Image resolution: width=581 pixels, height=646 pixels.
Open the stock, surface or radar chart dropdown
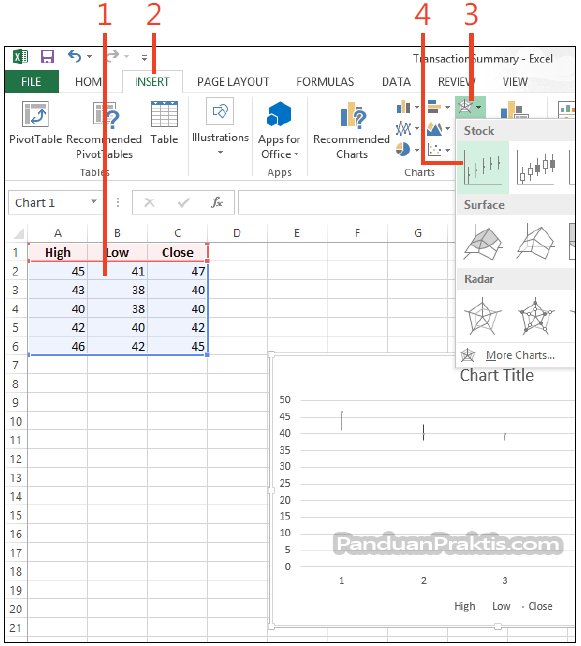pyautogui.click(x=470, y=107)
